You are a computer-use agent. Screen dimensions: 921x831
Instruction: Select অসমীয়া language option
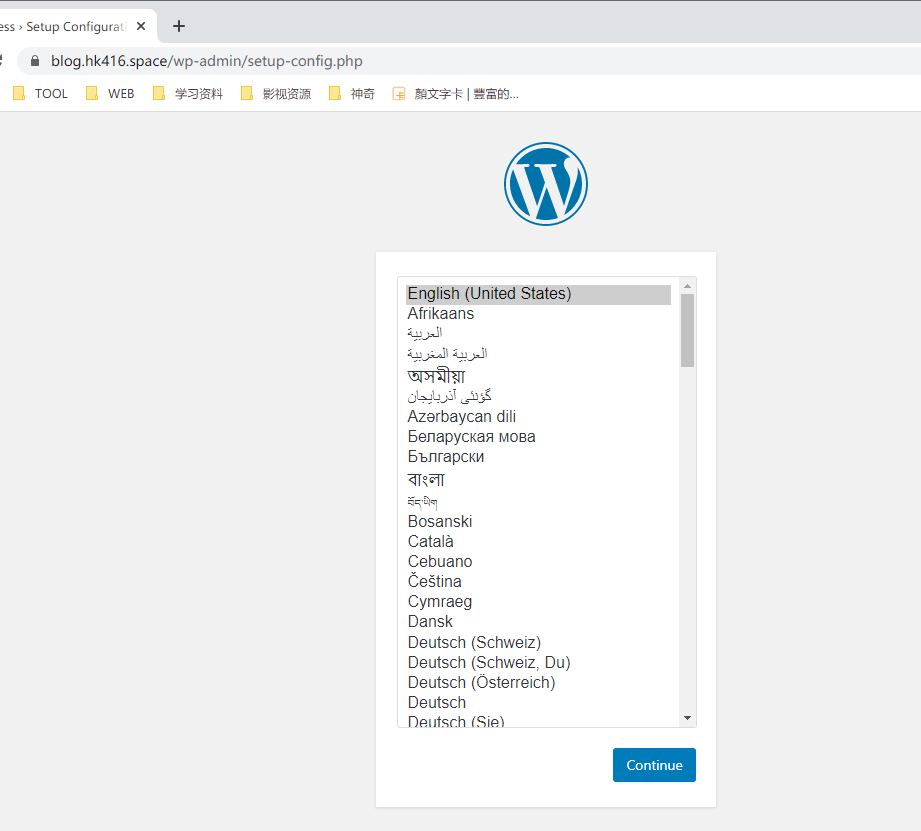538,375
